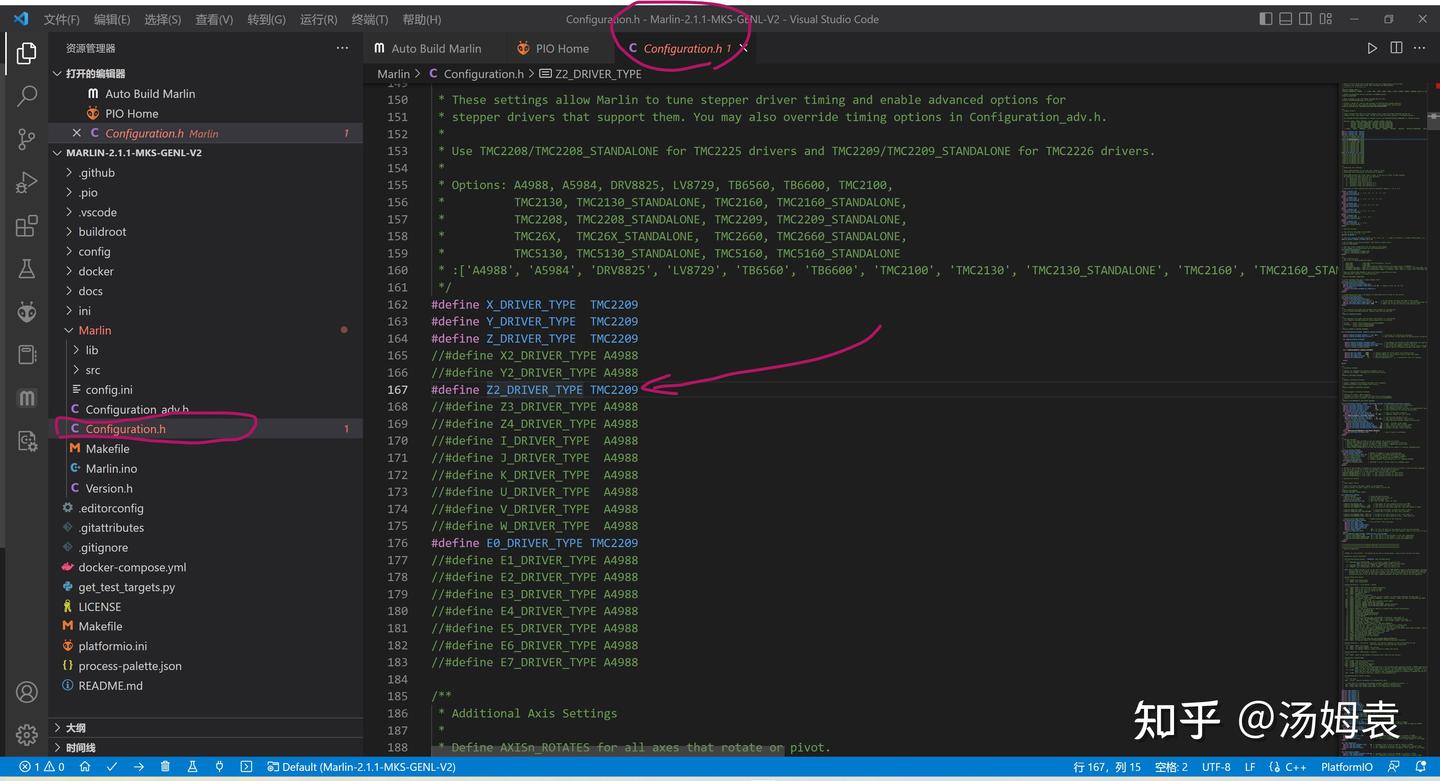Open the Source Control view

click(27, 140)
